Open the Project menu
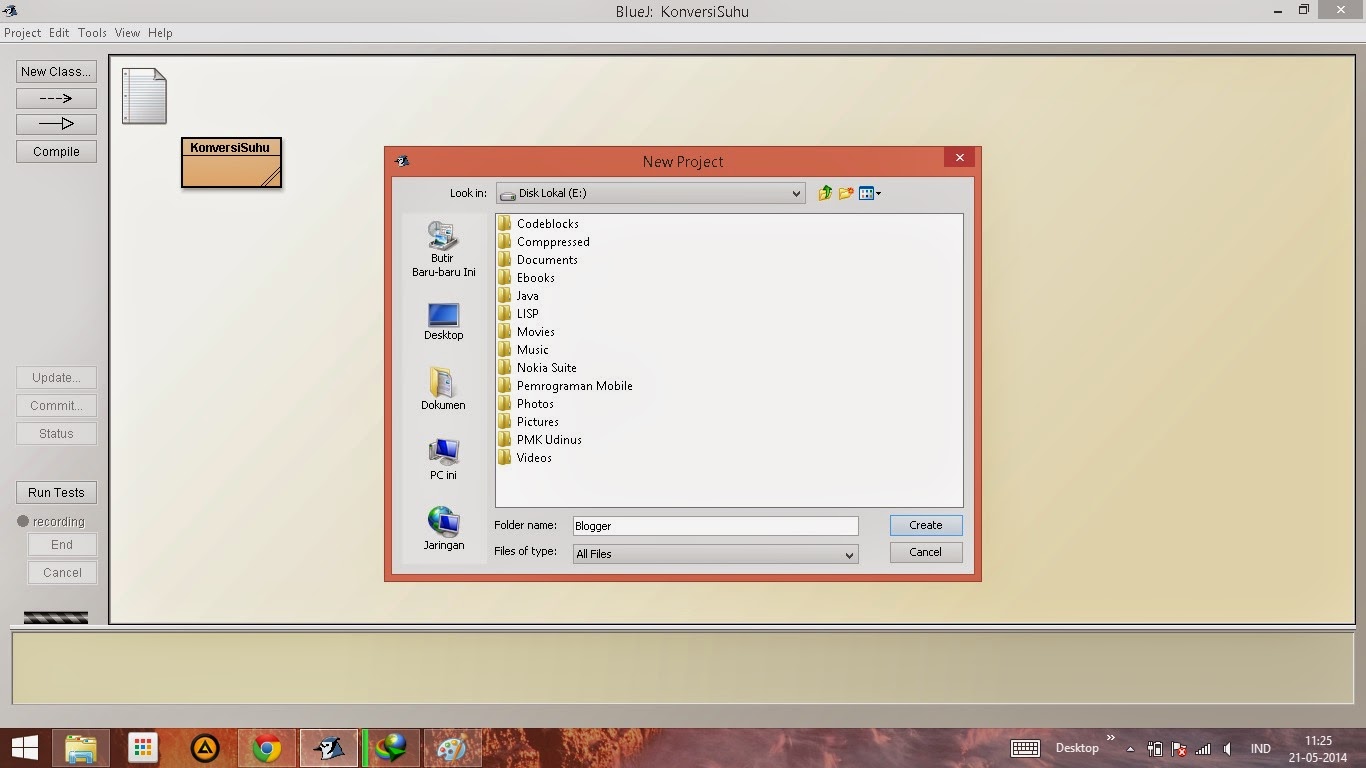Screen dimensions: 1366x768 22,33
